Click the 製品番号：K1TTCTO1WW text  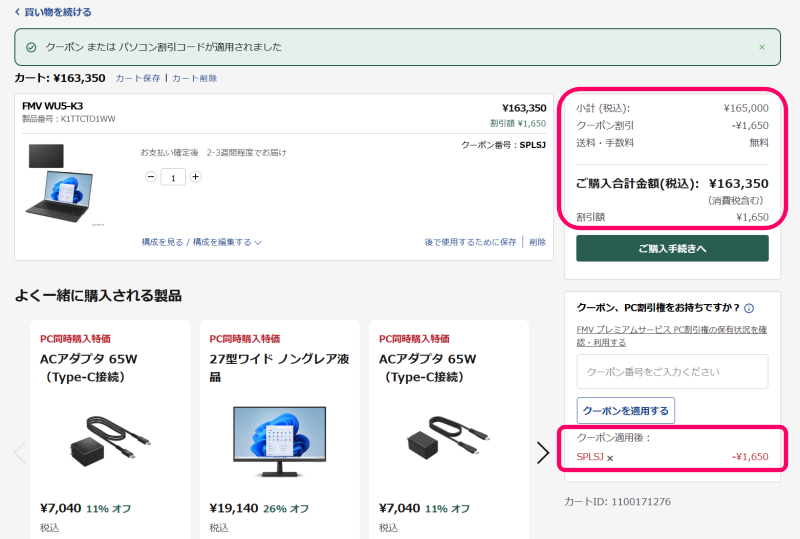(x=69, y=119)
